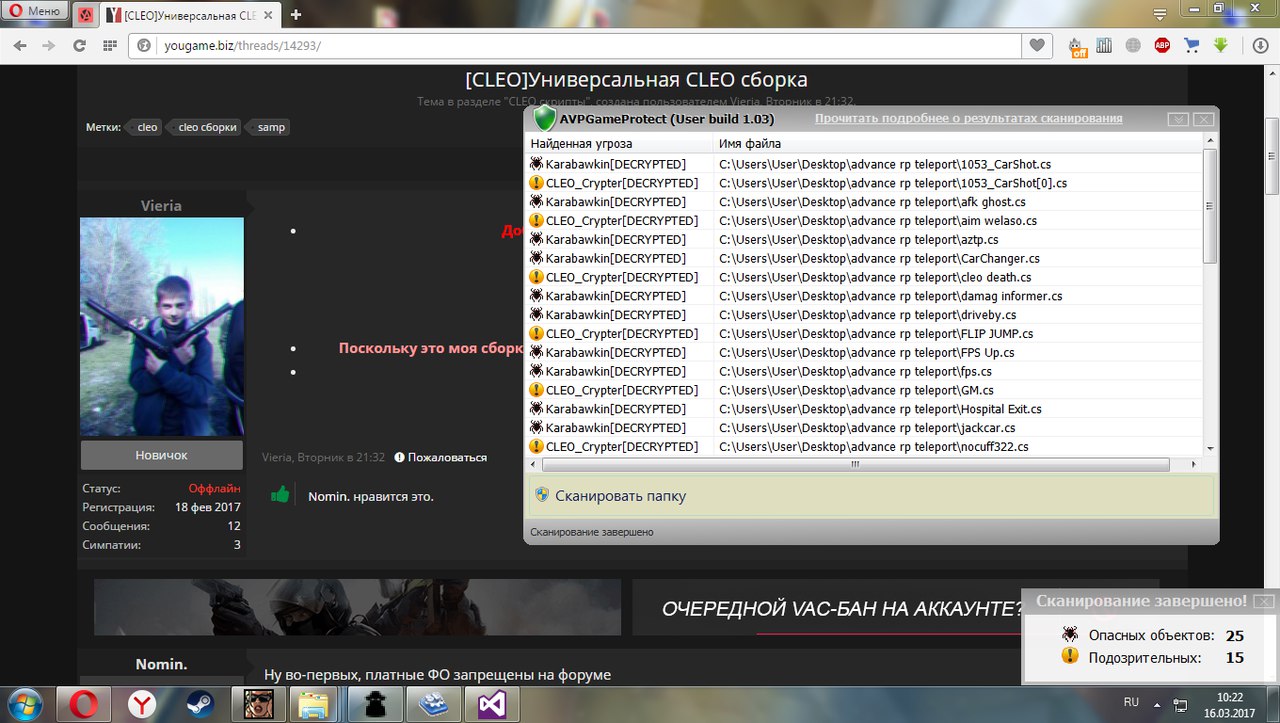
Task: Open the Opera Меню button
Action: point(35,13)
